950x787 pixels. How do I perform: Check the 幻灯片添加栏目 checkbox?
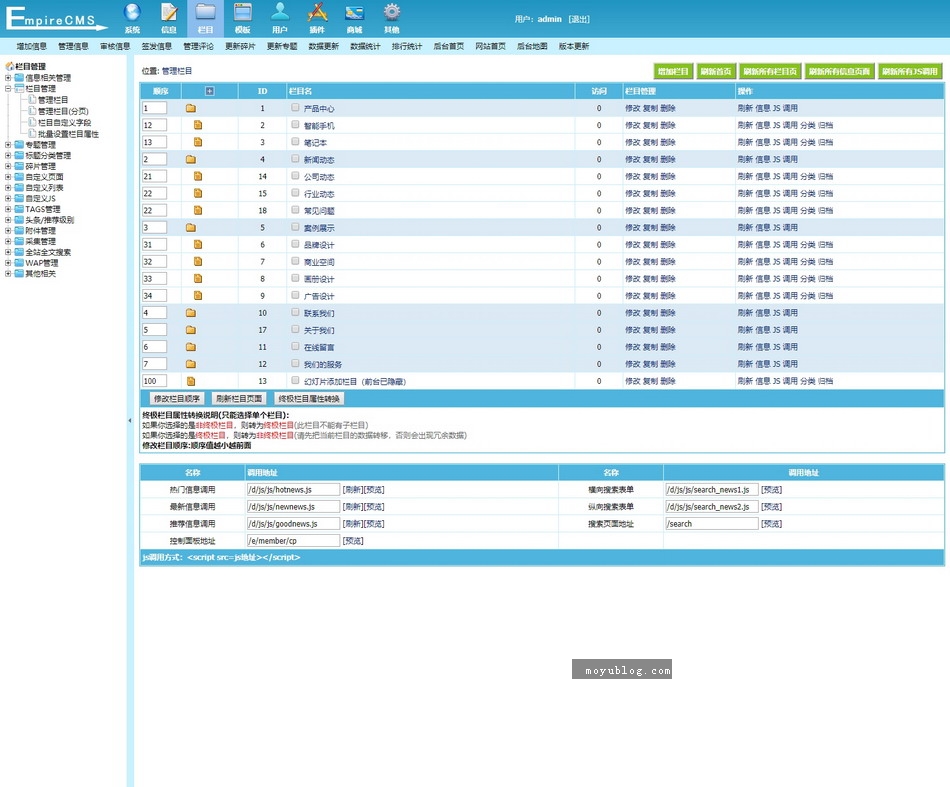point(295,380)
